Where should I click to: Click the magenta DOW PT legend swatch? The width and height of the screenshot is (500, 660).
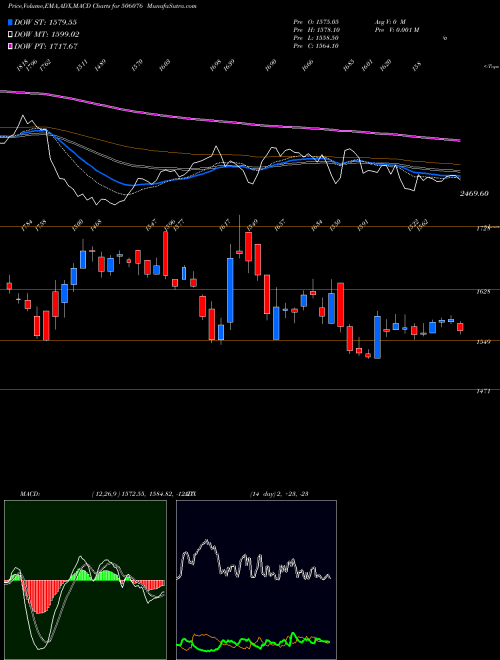tap(11, 47)
